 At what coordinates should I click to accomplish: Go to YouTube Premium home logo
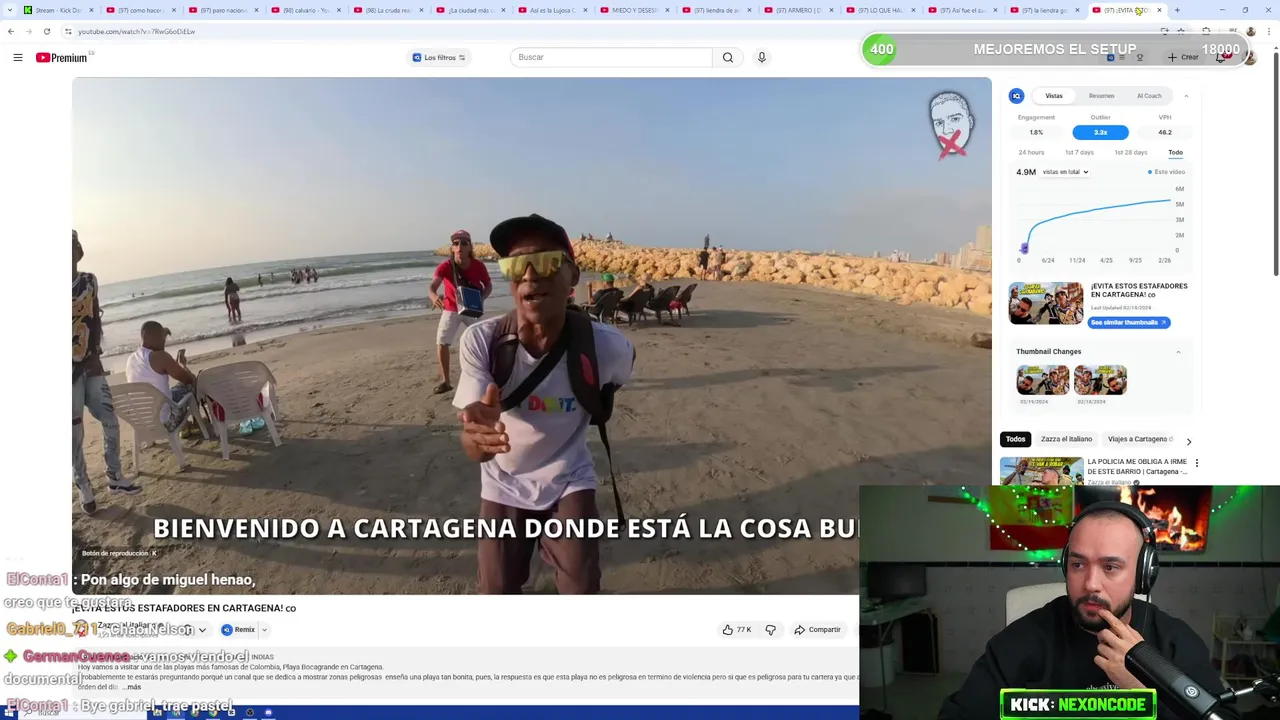[62, 57]
